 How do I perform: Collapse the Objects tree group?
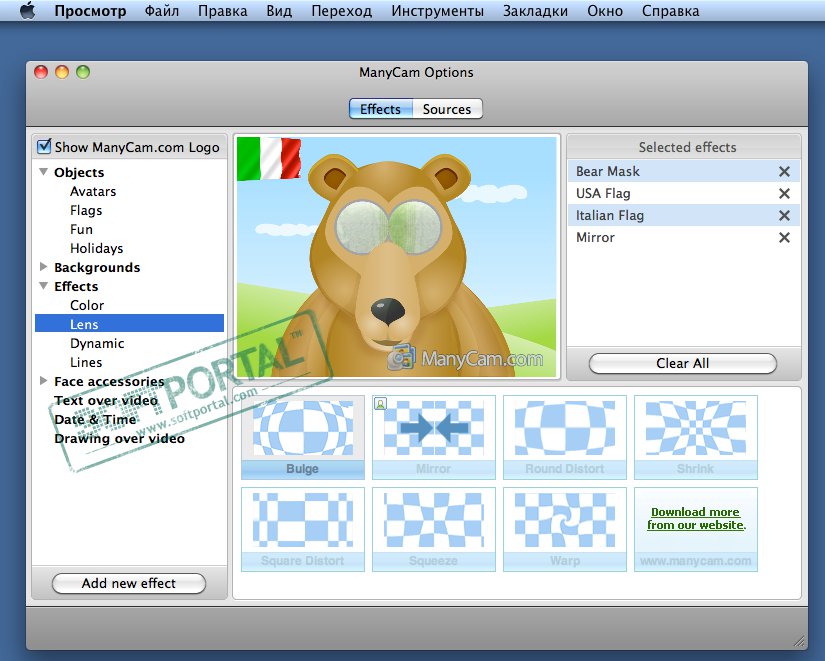pos(44,172)
